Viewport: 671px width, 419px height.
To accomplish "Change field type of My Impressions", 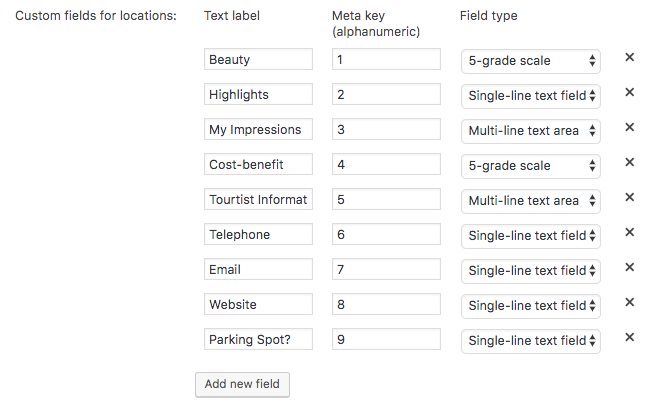I will (530, 131).
